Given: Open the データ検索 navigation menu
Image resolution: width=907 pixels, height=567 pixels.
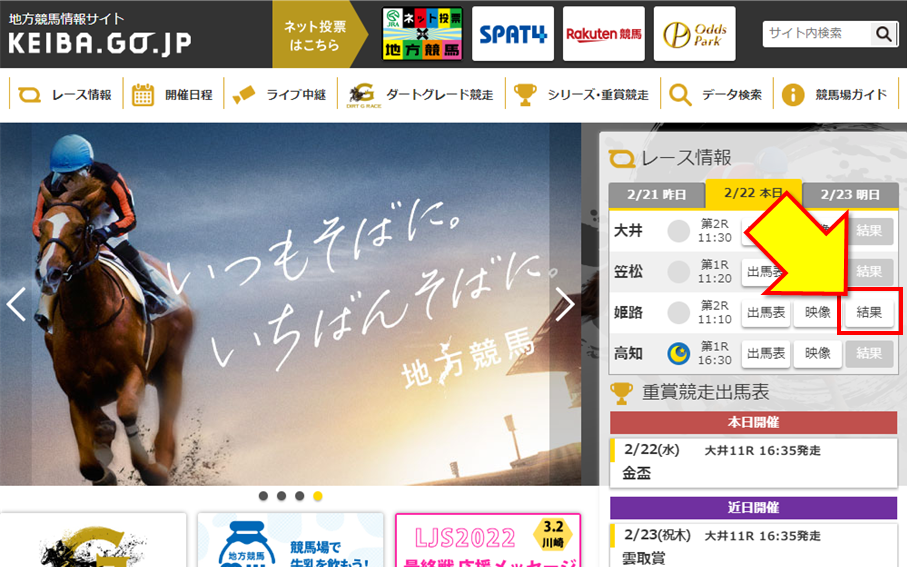Looking at the screenshot, I should tap(716, 95).
